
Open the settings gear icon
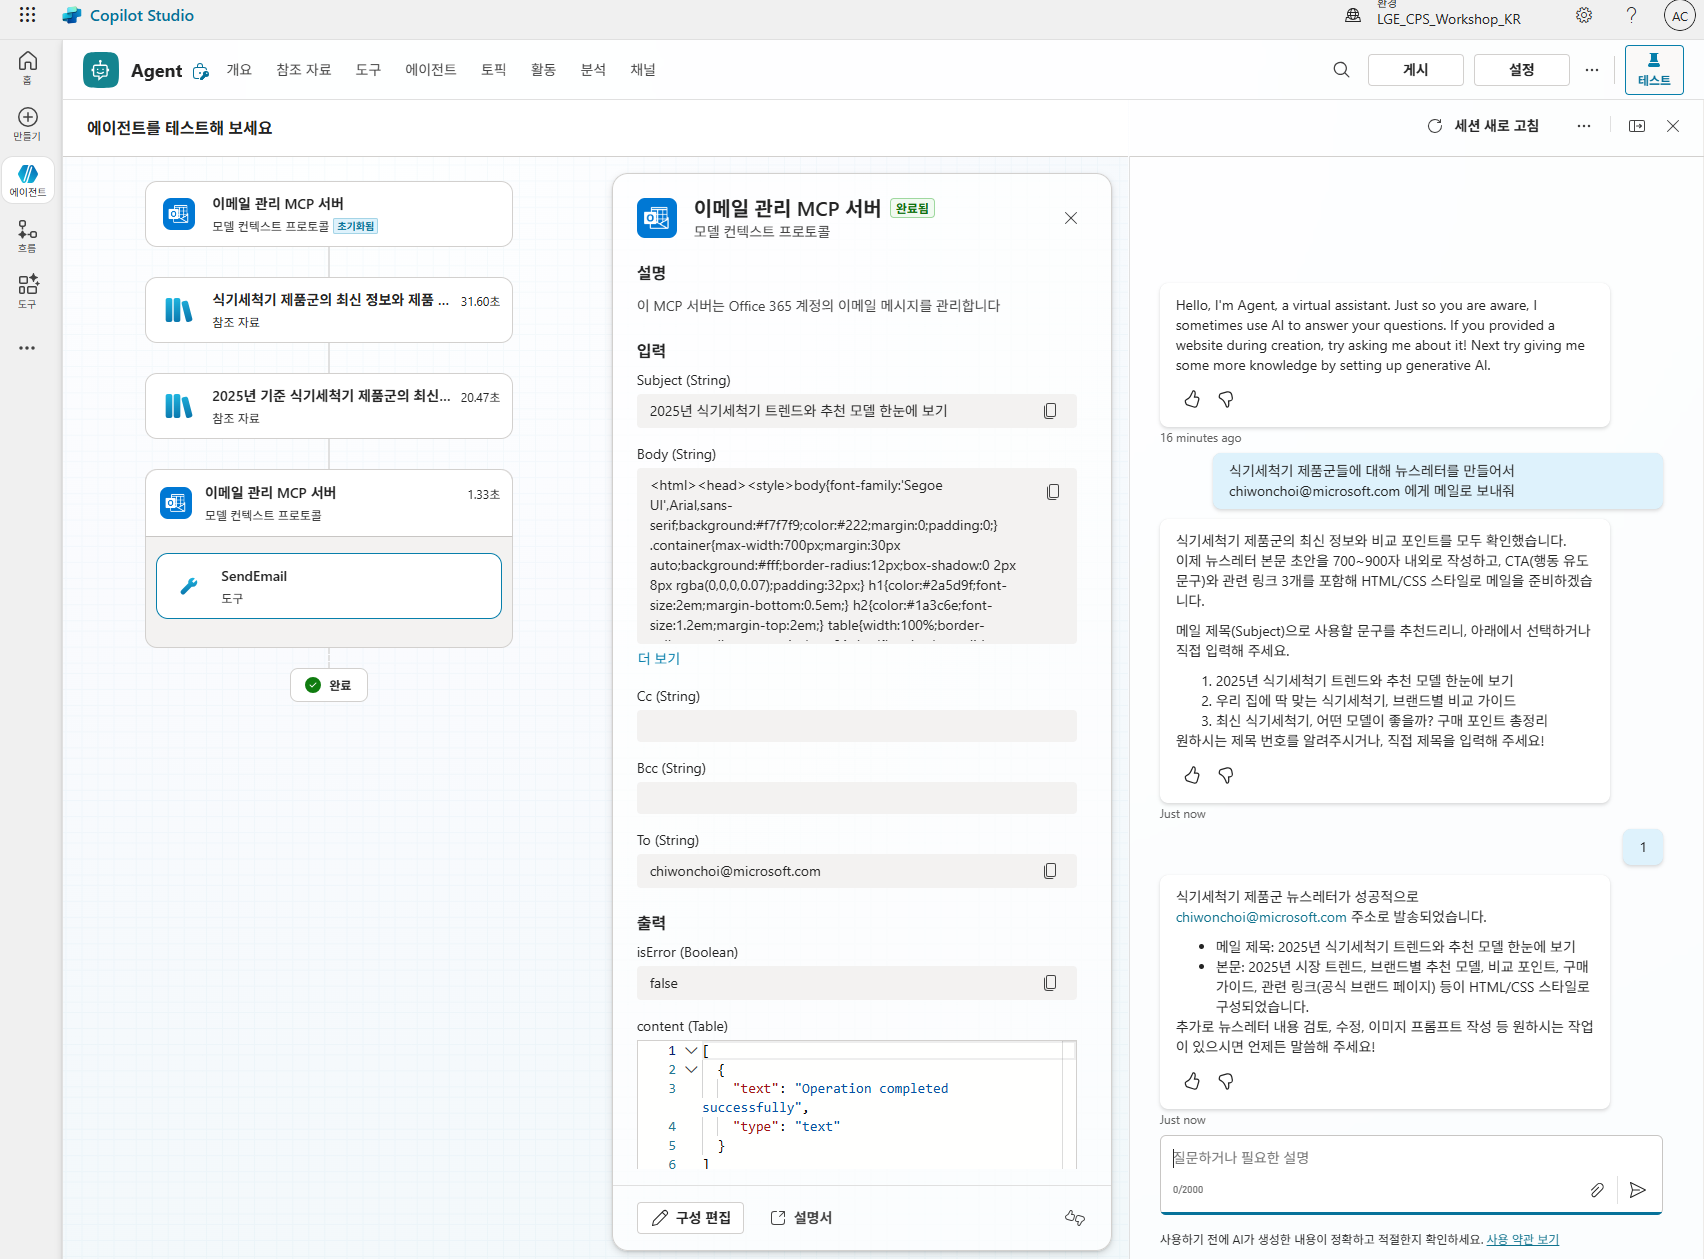[1584, 15]
